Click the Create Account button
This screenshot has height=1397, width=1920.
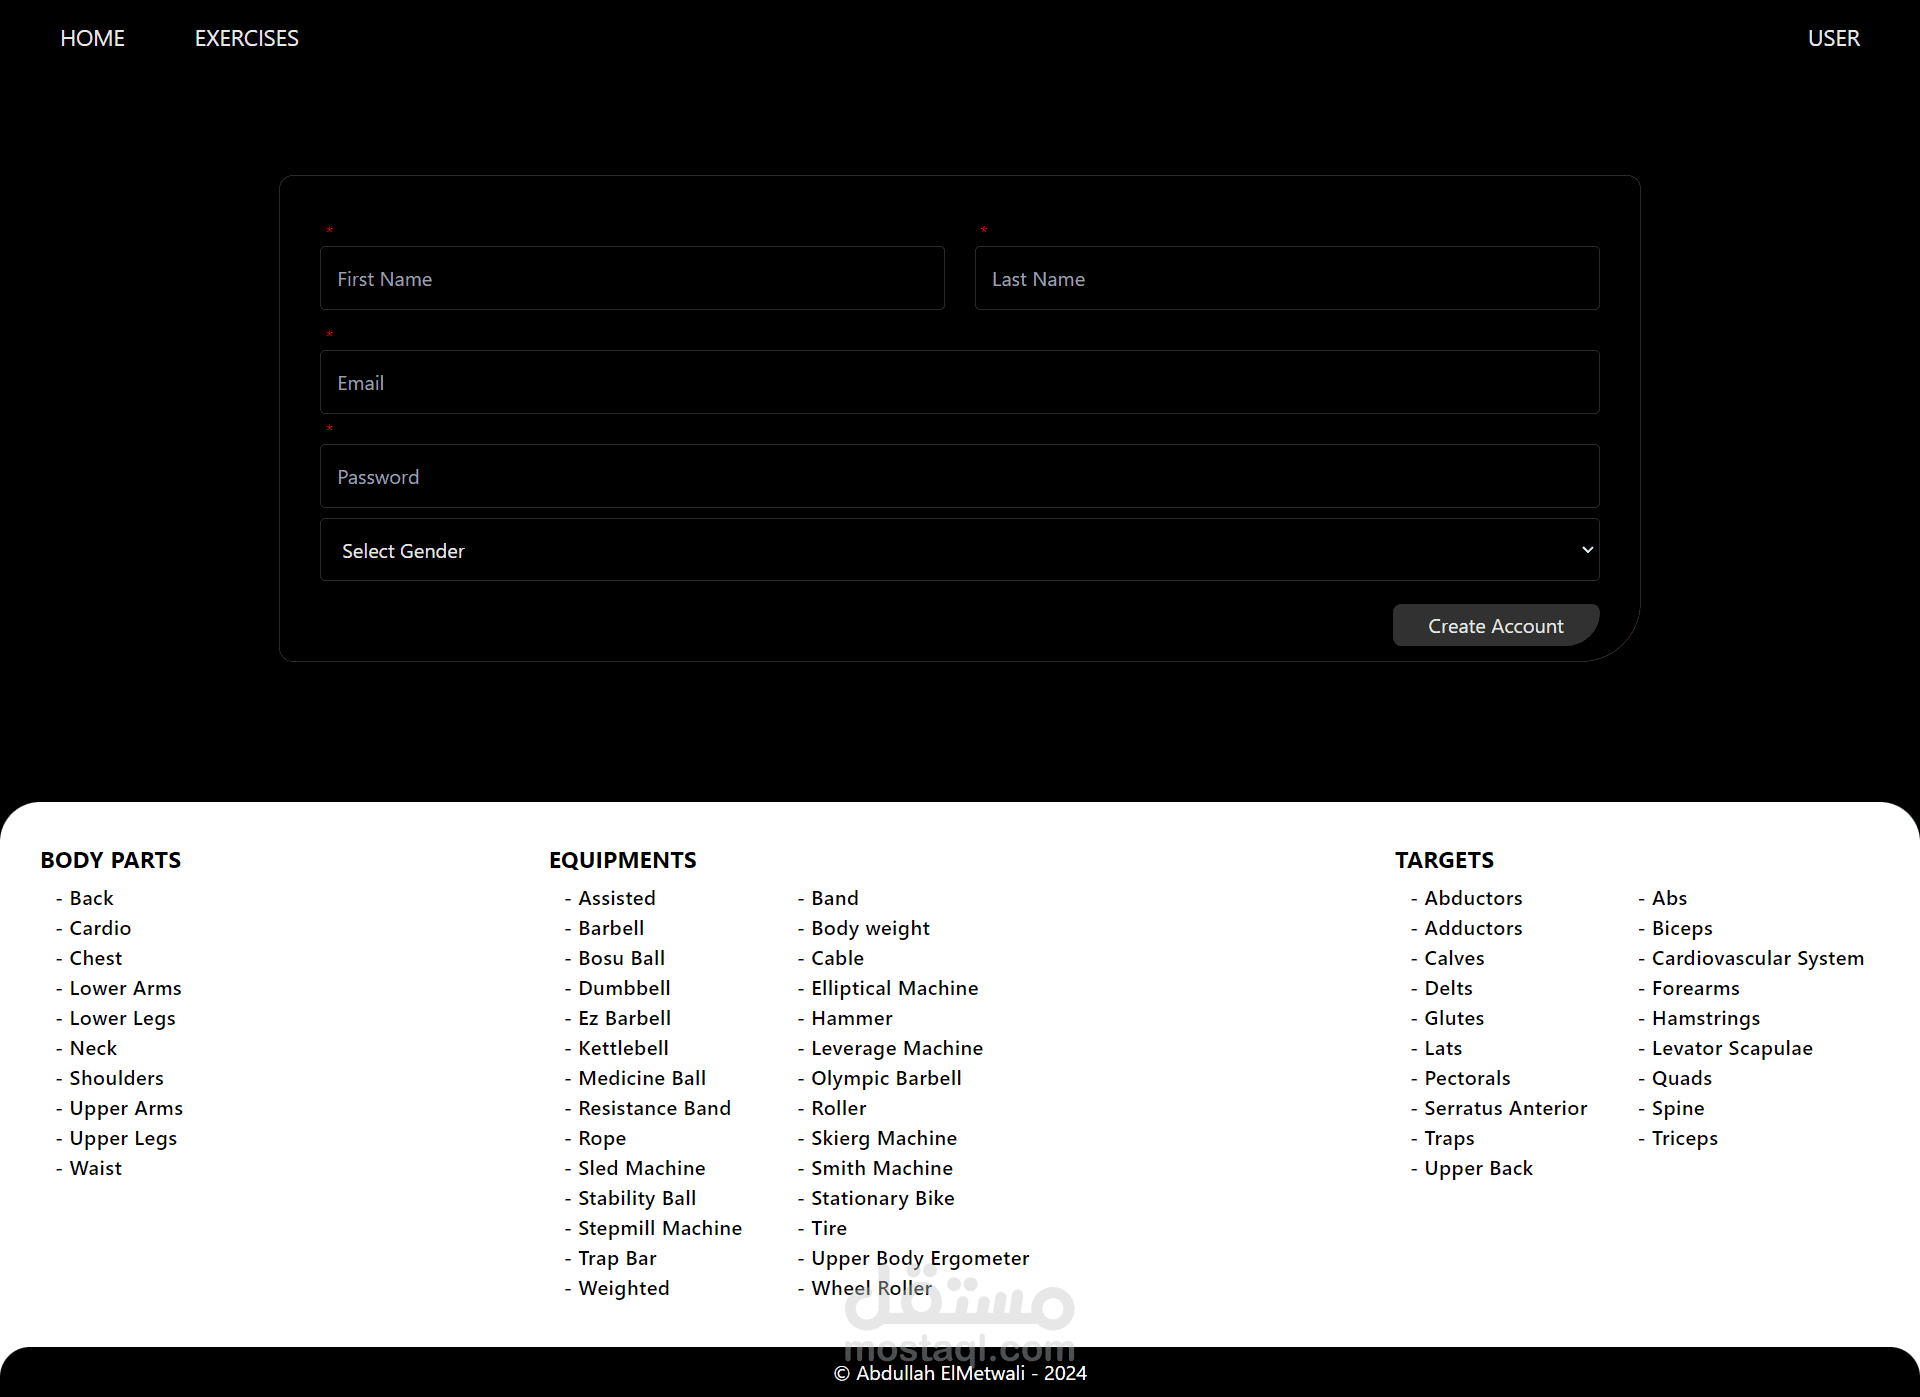[x=1495, y=626]
